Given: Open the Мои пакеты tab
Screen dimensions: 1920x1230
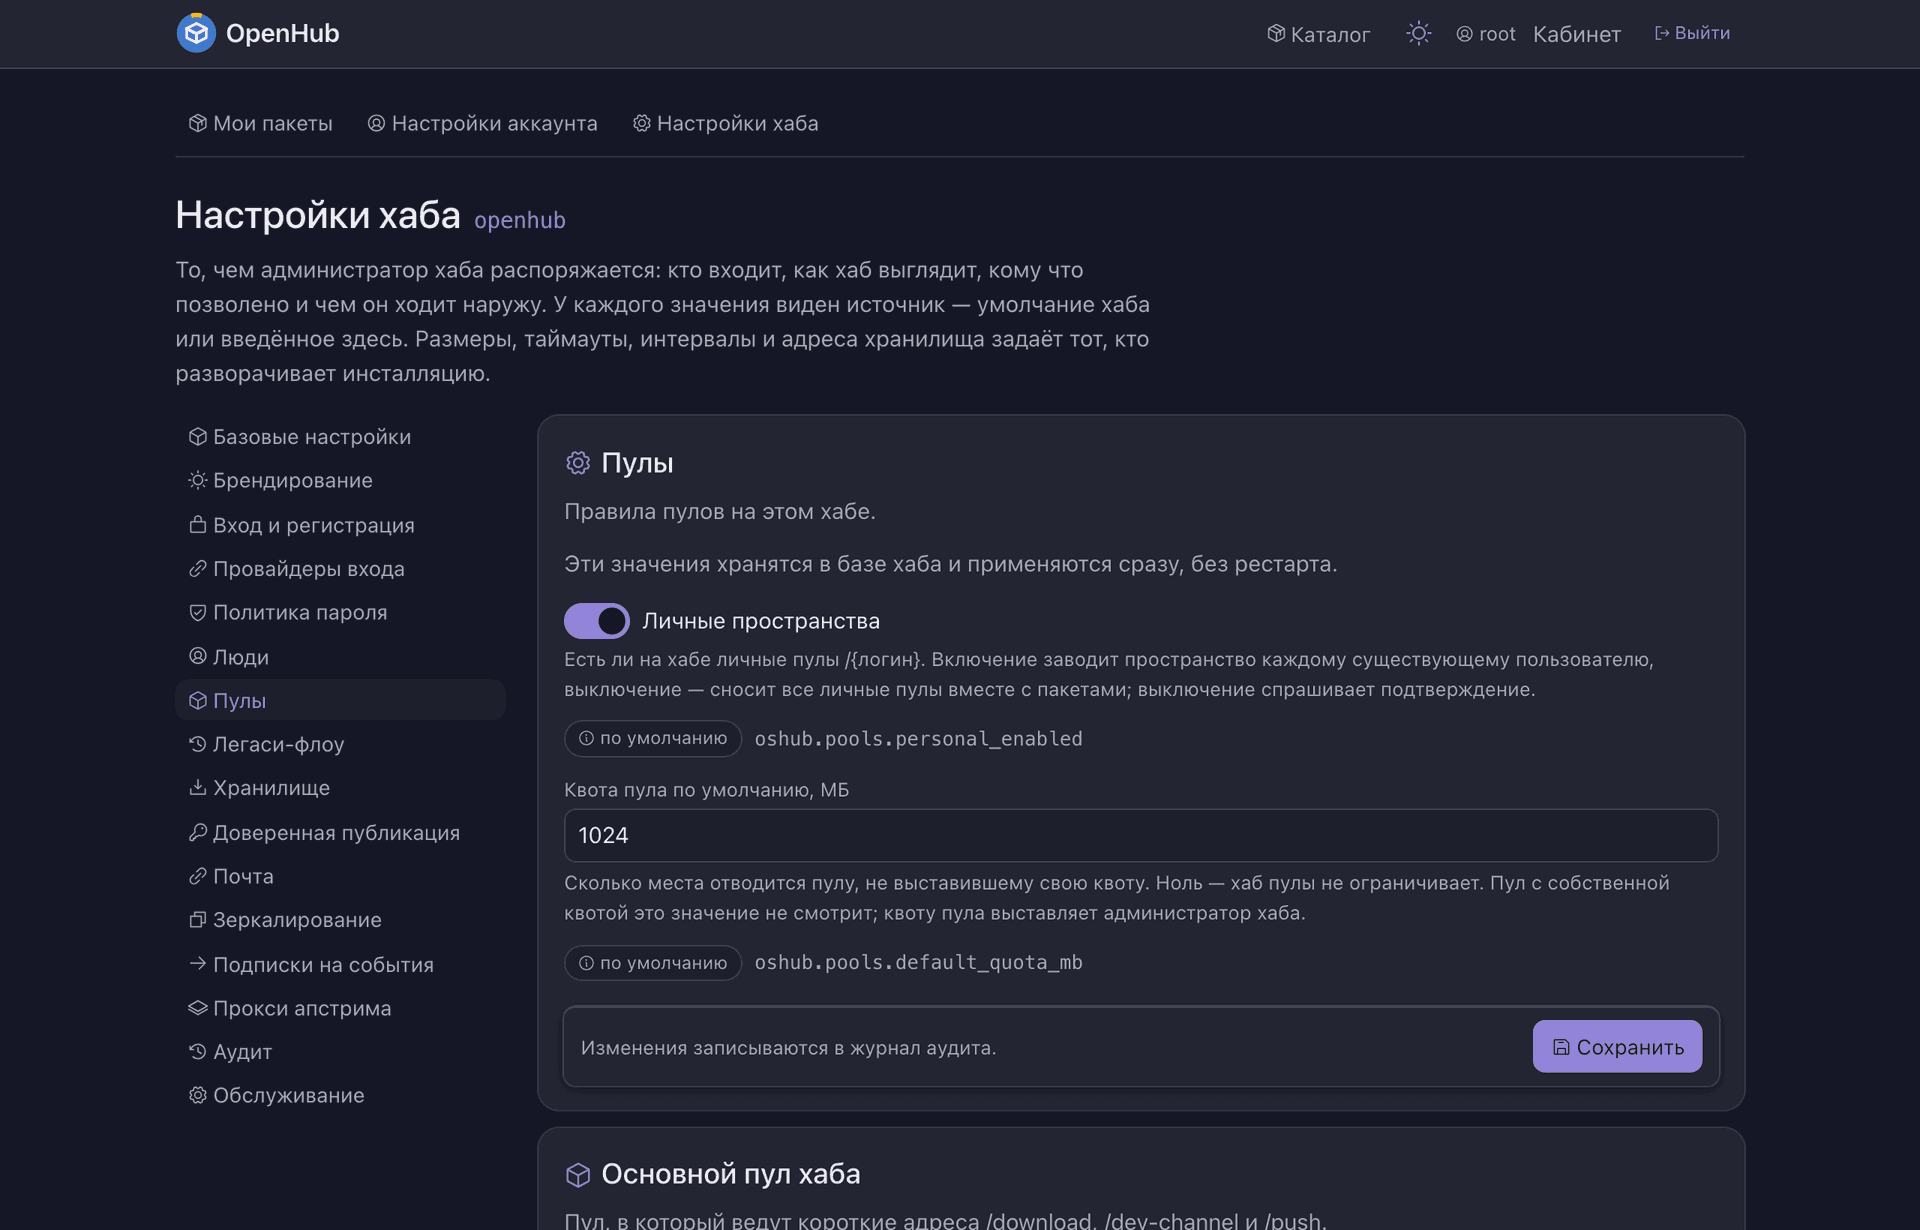Looking at the screenshot, I should 260,123.
